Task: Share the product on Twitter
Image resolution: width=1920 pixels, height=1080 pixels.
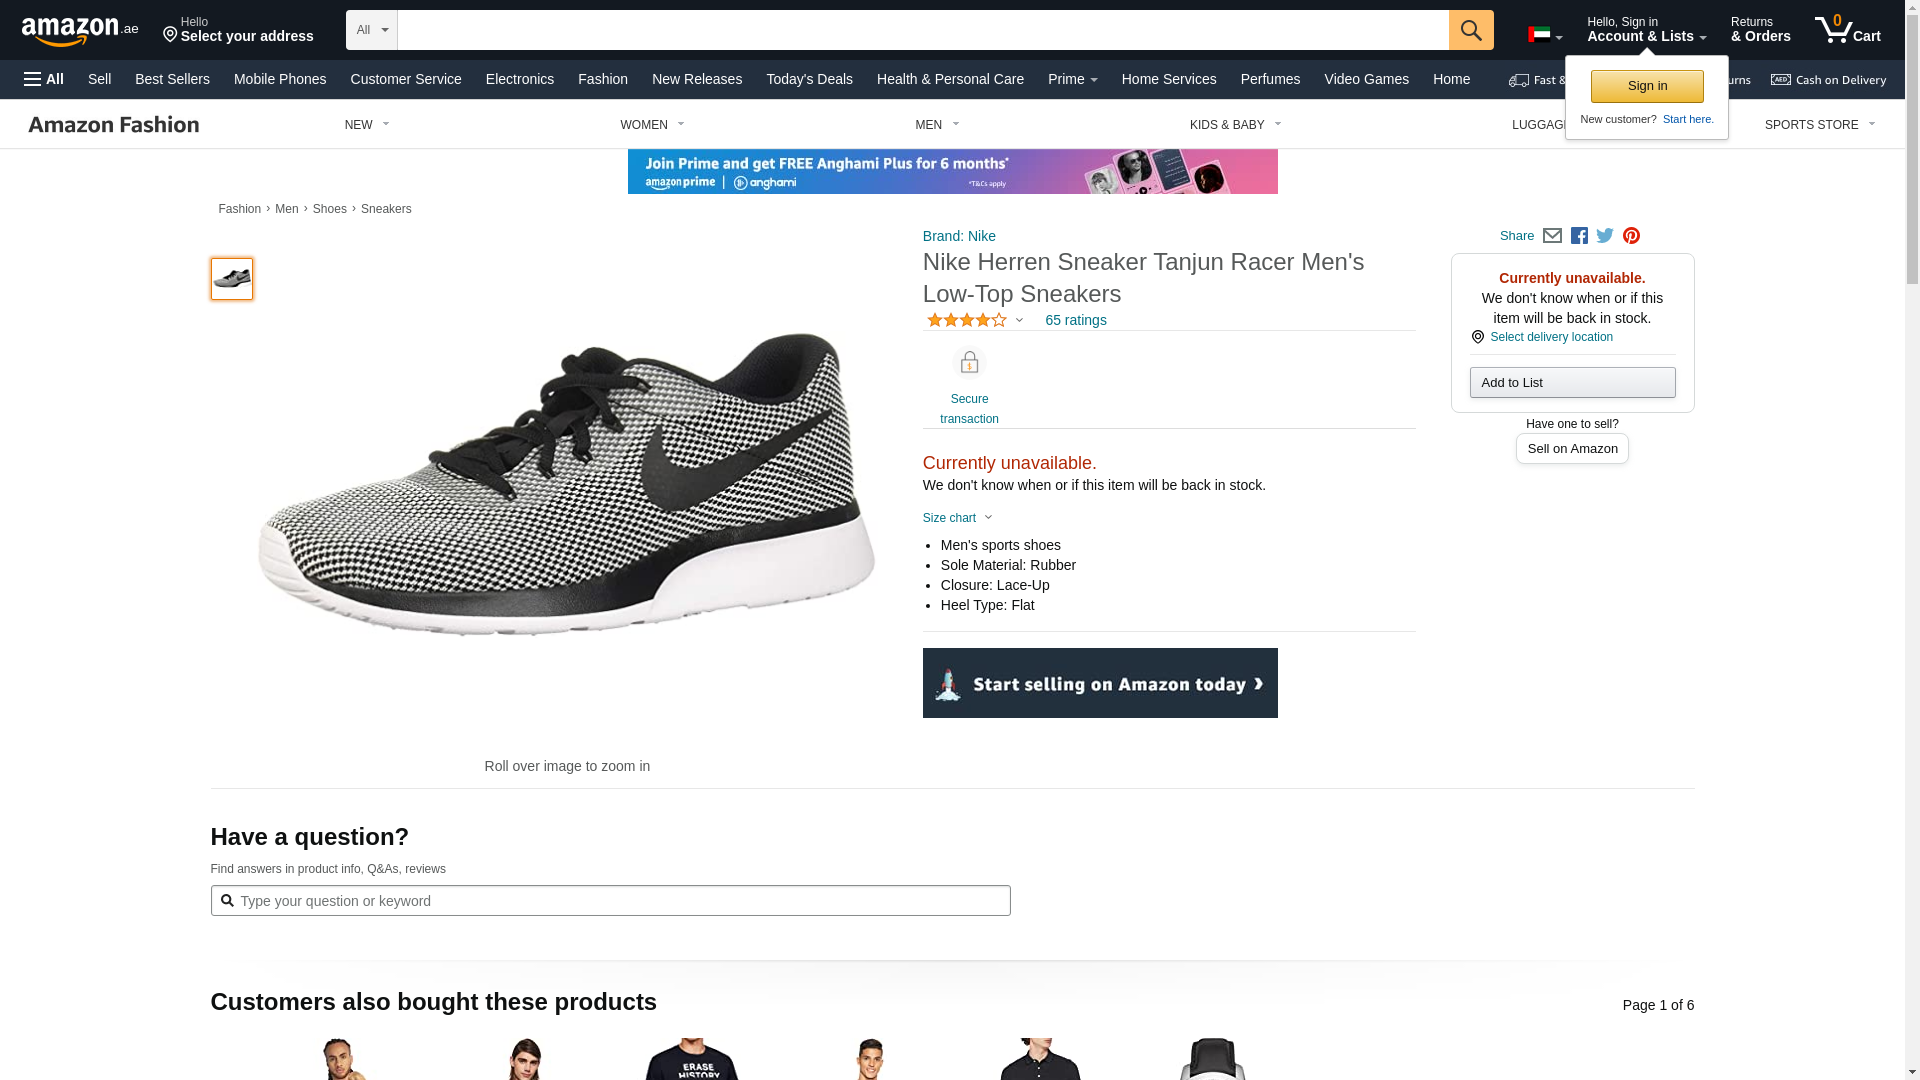Action: [x=1605, y=236]
